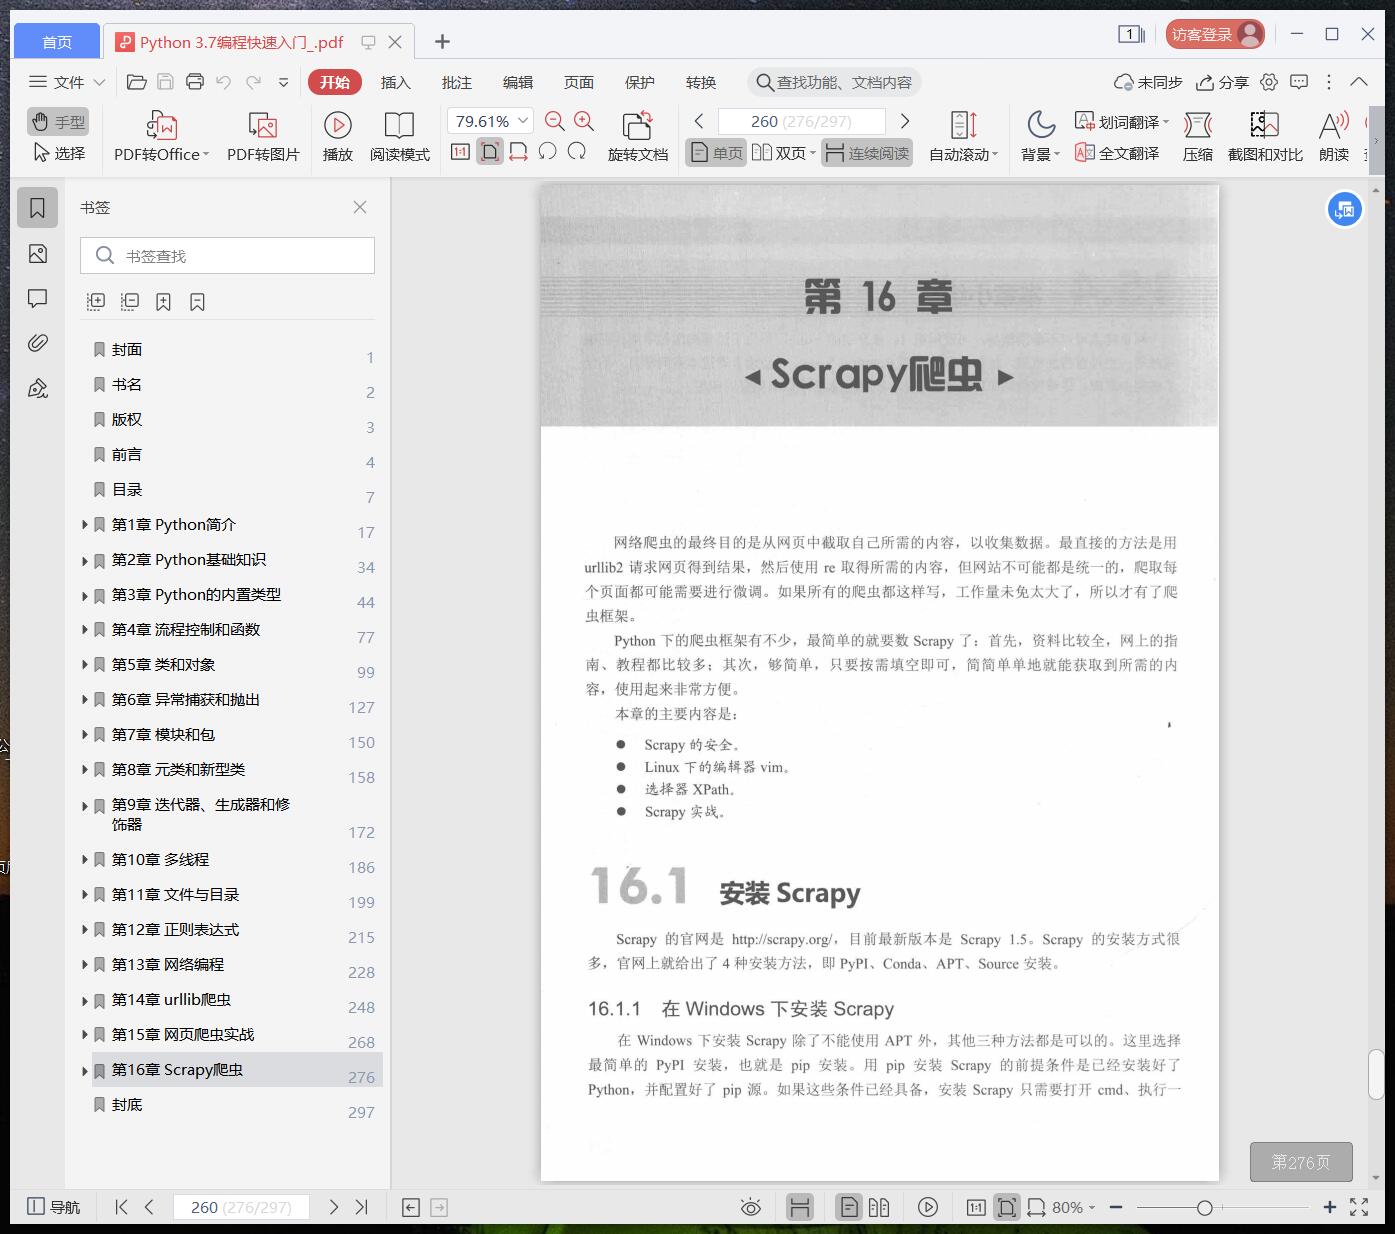Open PDF转Office converter
Viewport: 1395px width, 1234px height.
pos(161,137)
